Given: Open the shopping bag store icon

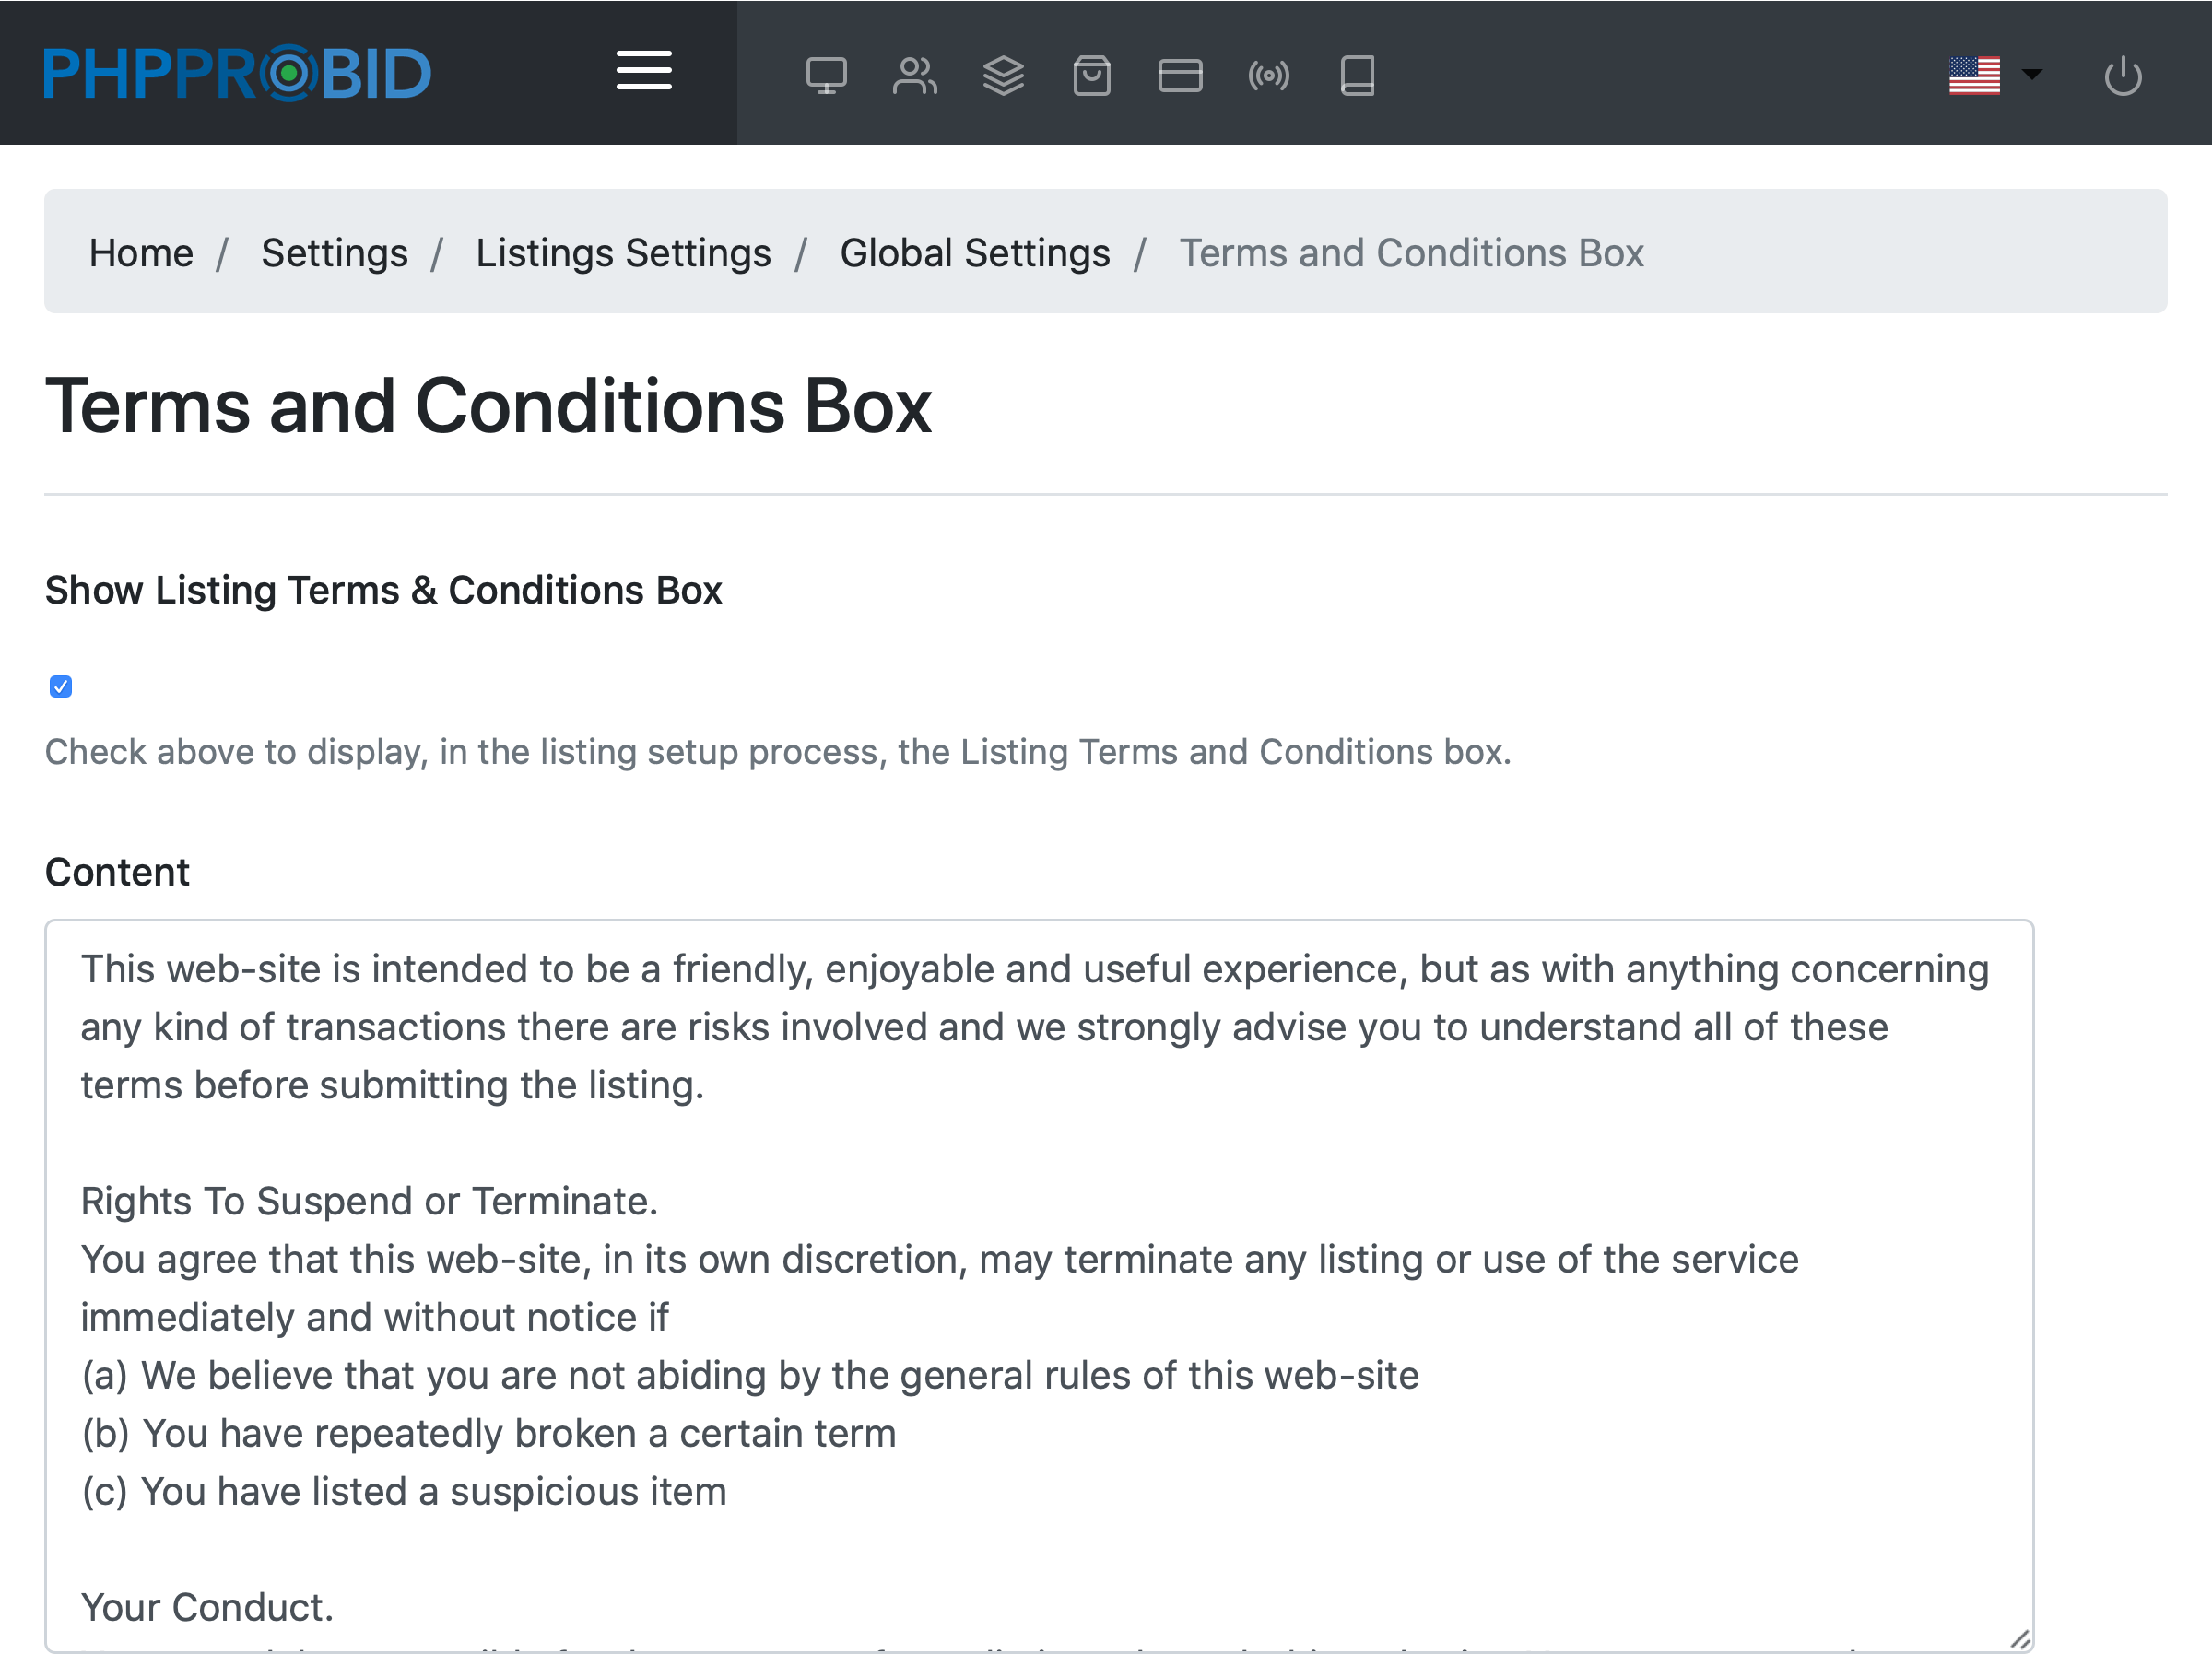Looking at the screenshot, I should tap(1091, 76).
